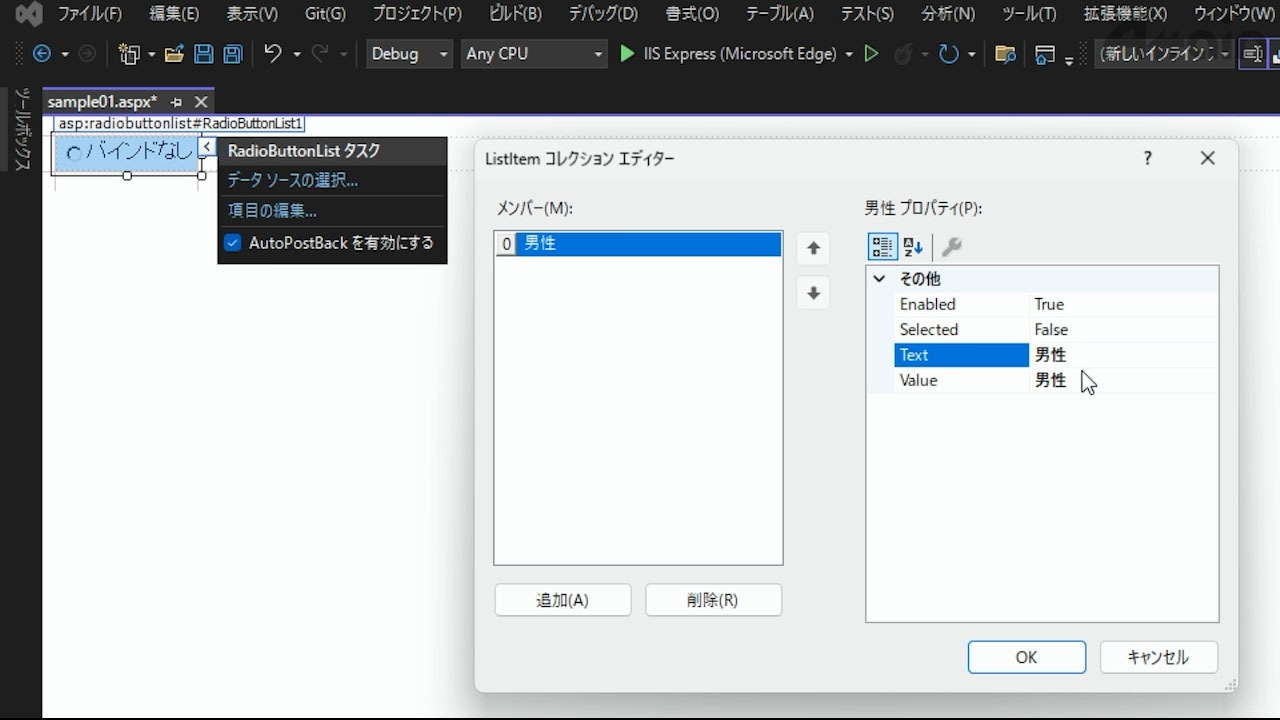Click the New Item toolbar icon
The width and height of the screenshot is (1280, 720).
coord(129,54)
